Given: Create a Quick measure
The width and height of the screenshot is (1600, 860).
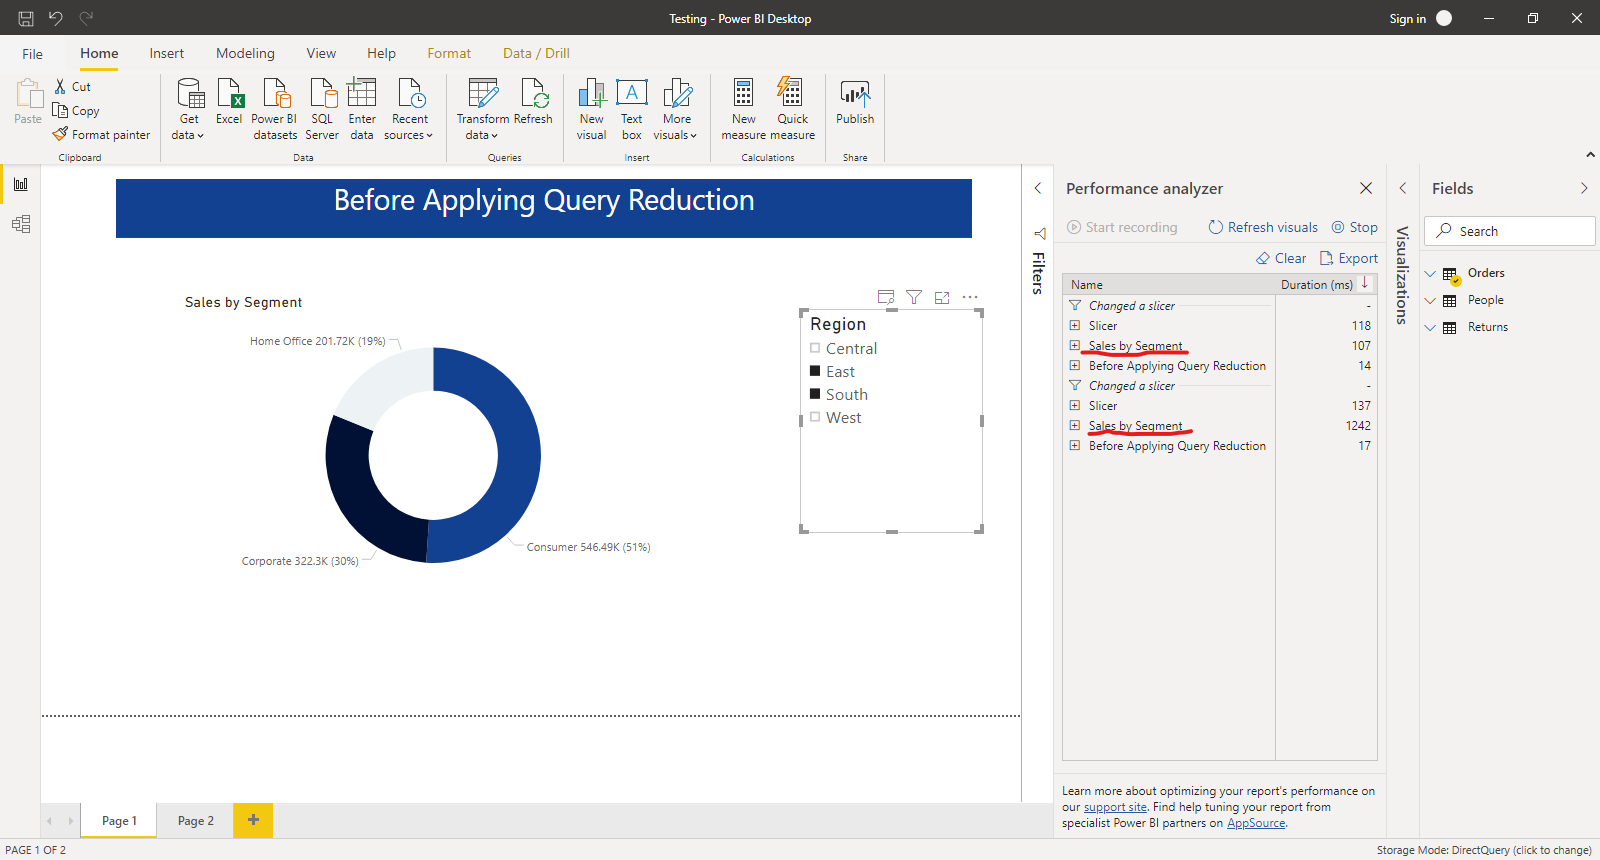Looking at the screenshot, I should (792, 110).
